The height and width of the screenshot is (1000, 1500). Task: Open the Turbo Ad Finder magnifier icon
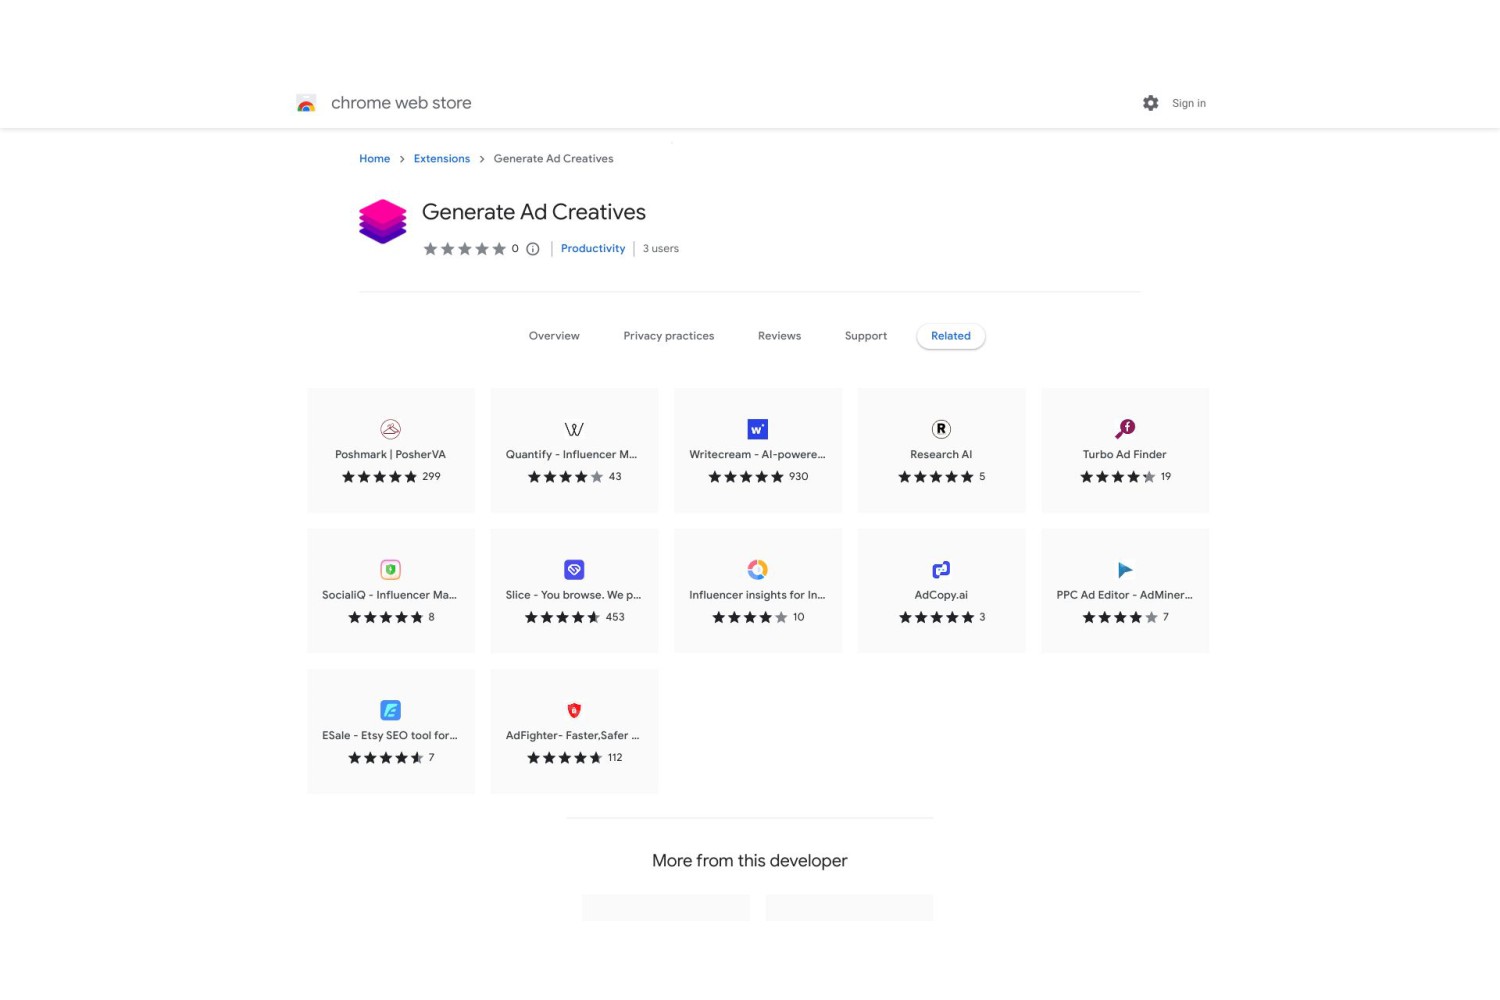(x=1125, y=429)
